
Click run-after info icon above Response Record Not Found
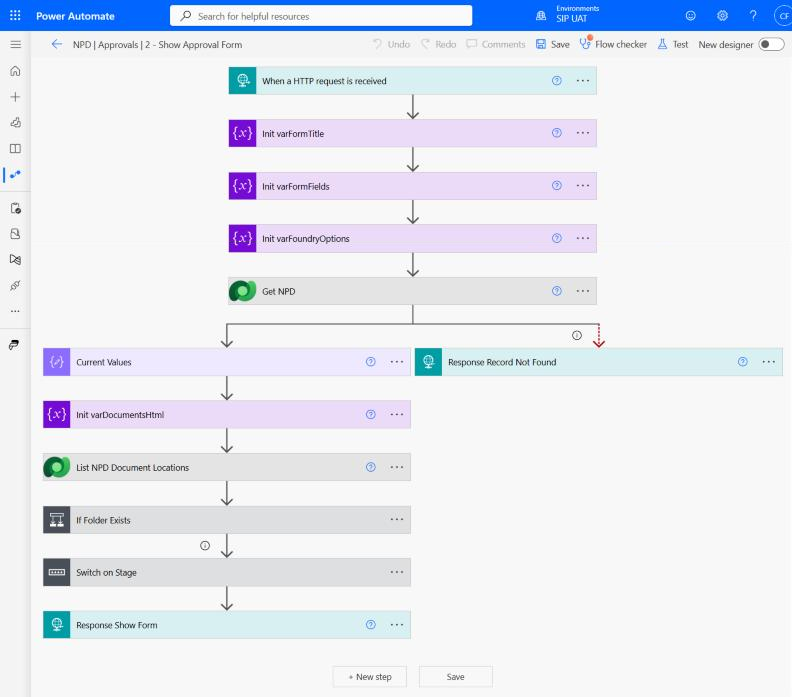(x=577, y=335)
